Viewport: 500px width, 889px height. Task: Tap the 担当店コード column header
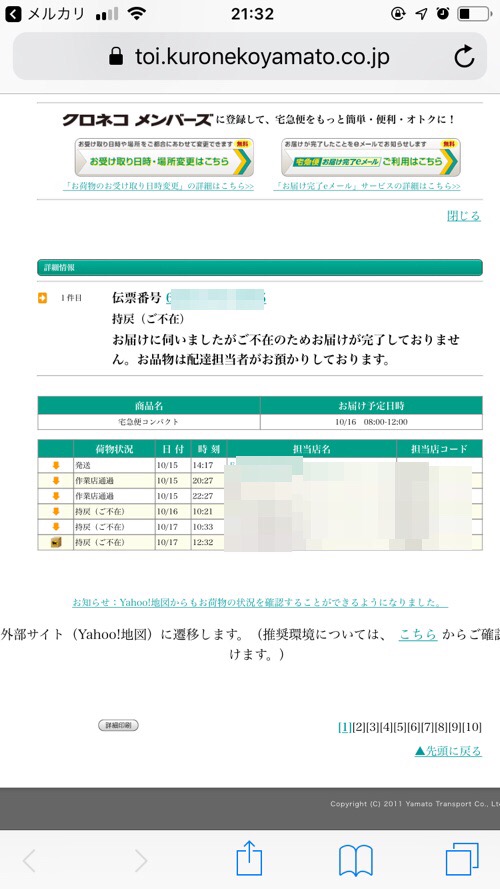pos(439,449)
